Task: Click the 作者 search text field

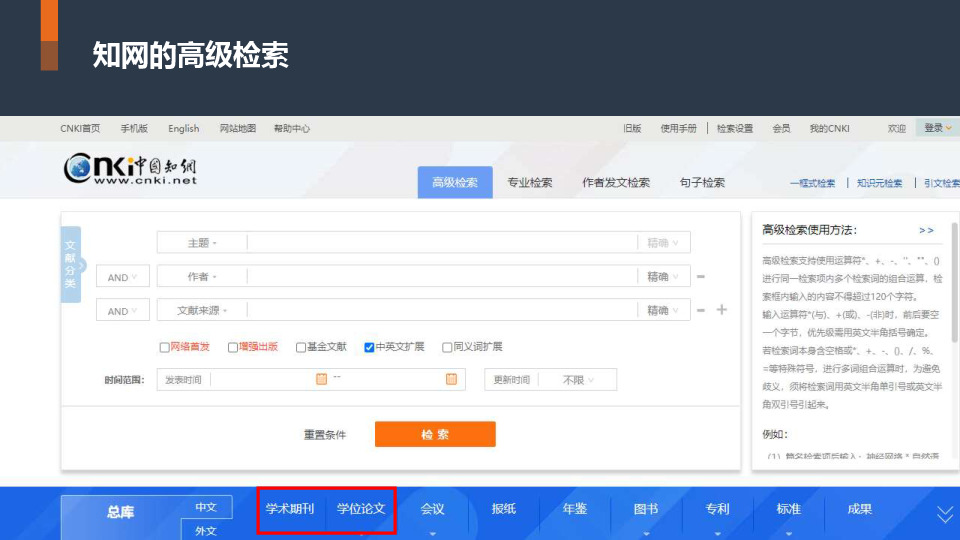Action: click(442, 277)
